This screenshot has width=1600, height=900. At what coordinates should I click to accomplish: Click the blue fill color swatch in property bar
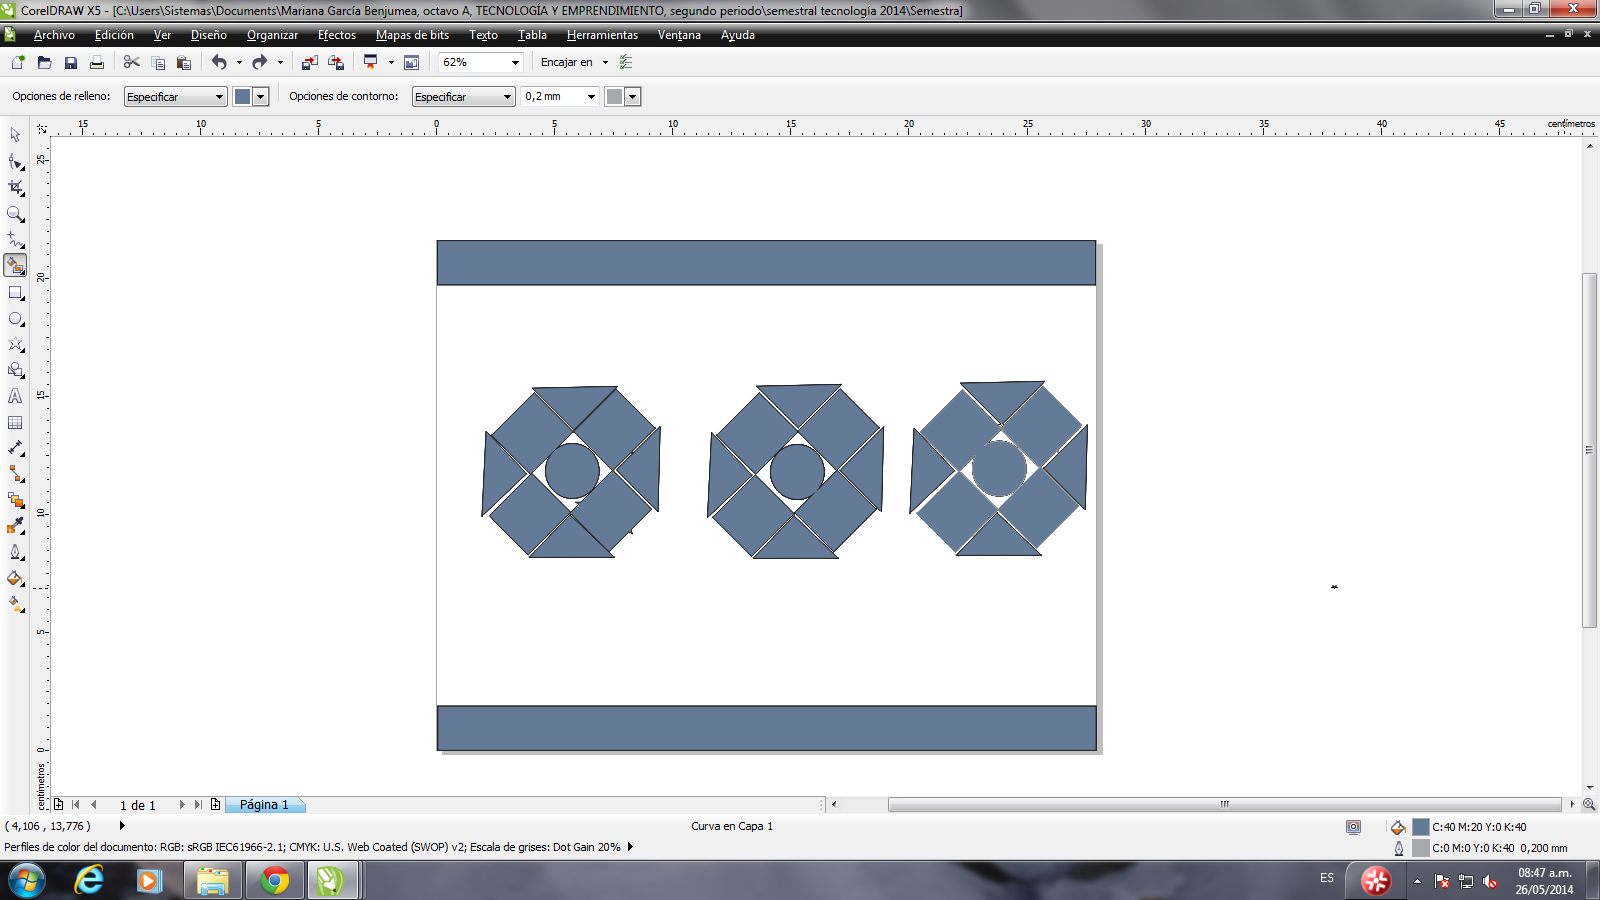point(242,97)
